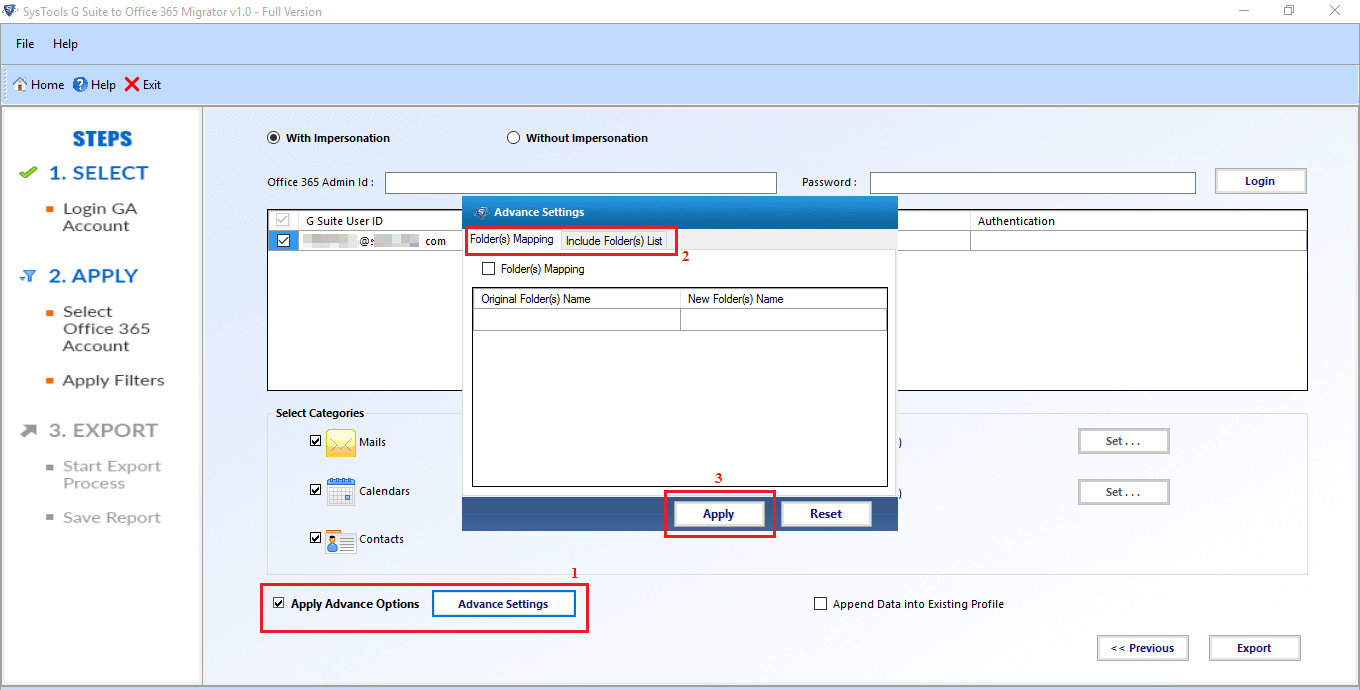Uncheck the Contacts category checkbox
Image resolution: width=1360 pixels, height=690 pixels.
[x=316, y=538]
